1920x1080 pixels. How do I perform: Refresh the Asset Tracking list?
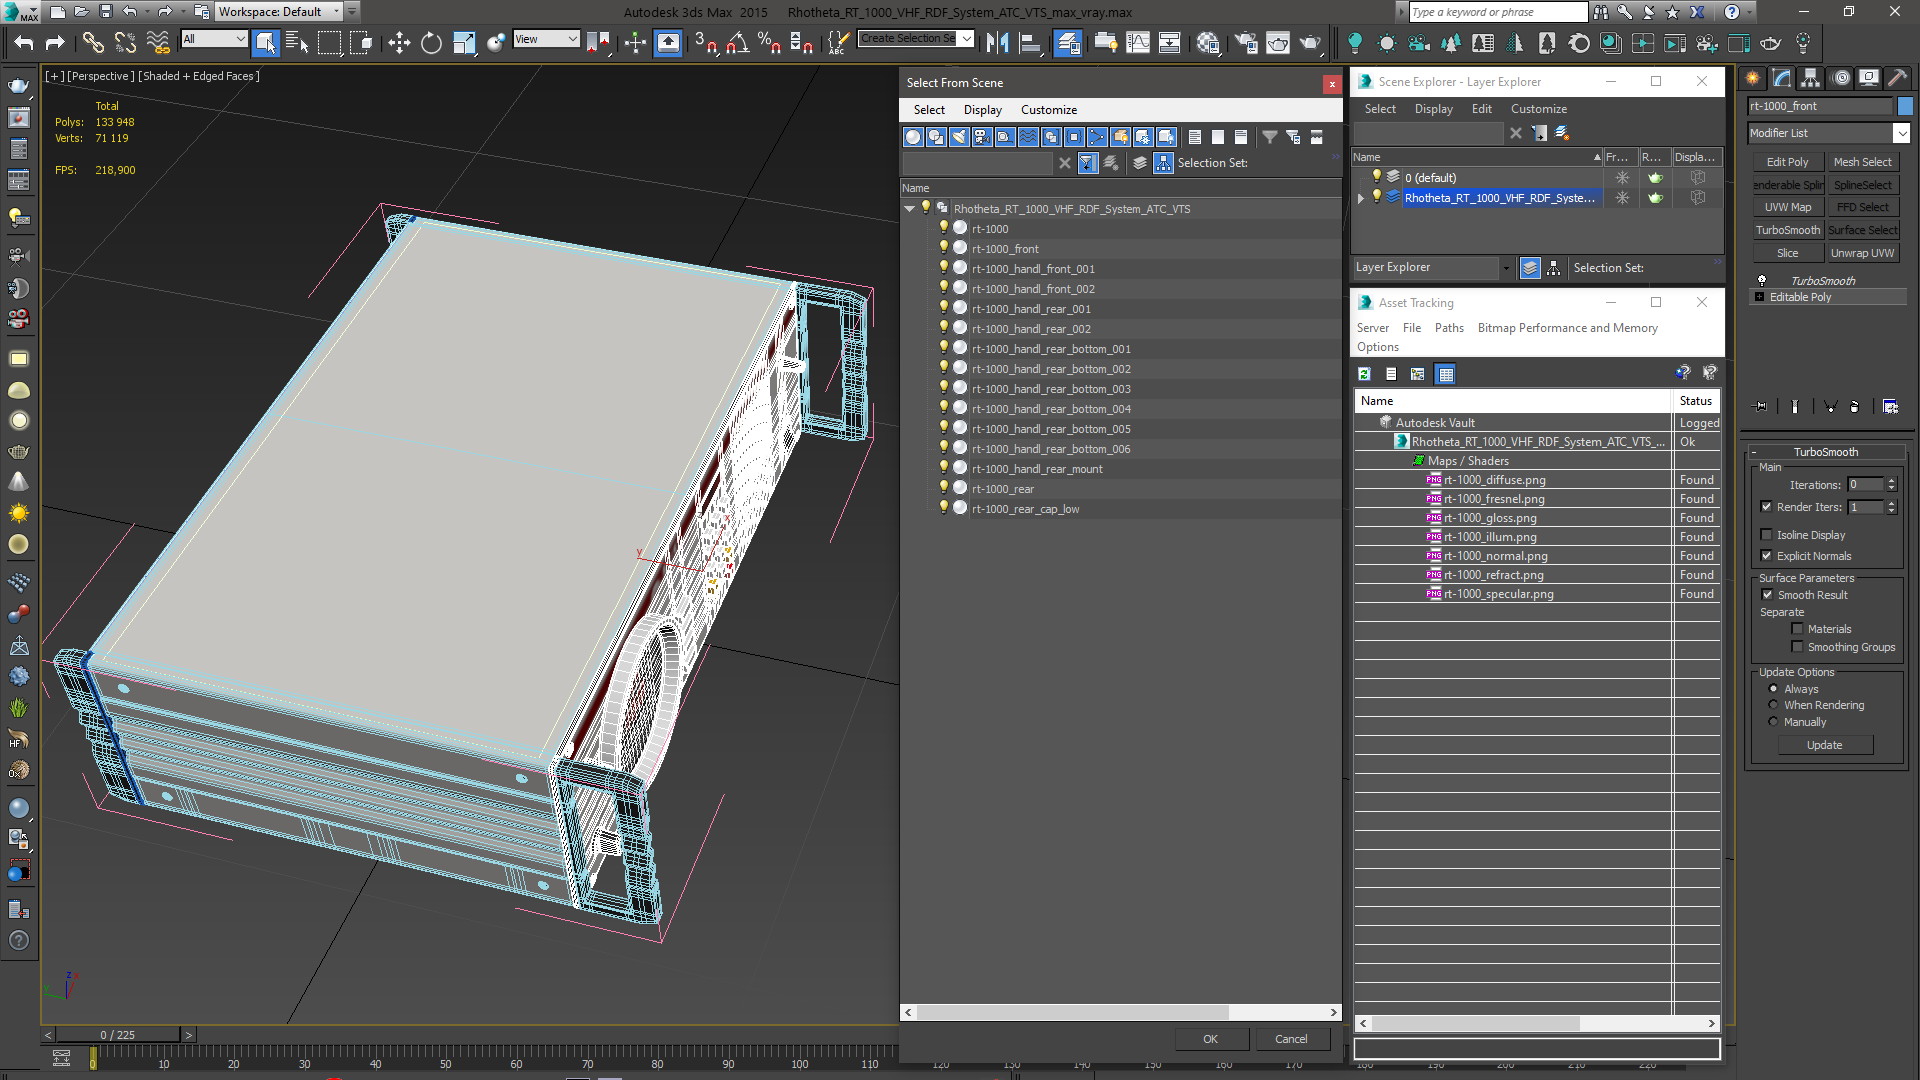pos(1364,374)
